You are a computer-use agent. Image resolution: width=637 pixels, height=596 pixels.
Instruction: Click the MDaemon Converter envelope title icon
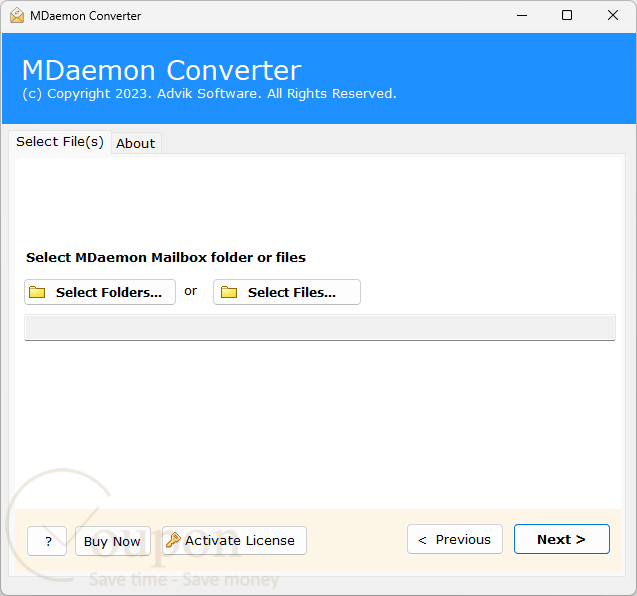[17, 15]
